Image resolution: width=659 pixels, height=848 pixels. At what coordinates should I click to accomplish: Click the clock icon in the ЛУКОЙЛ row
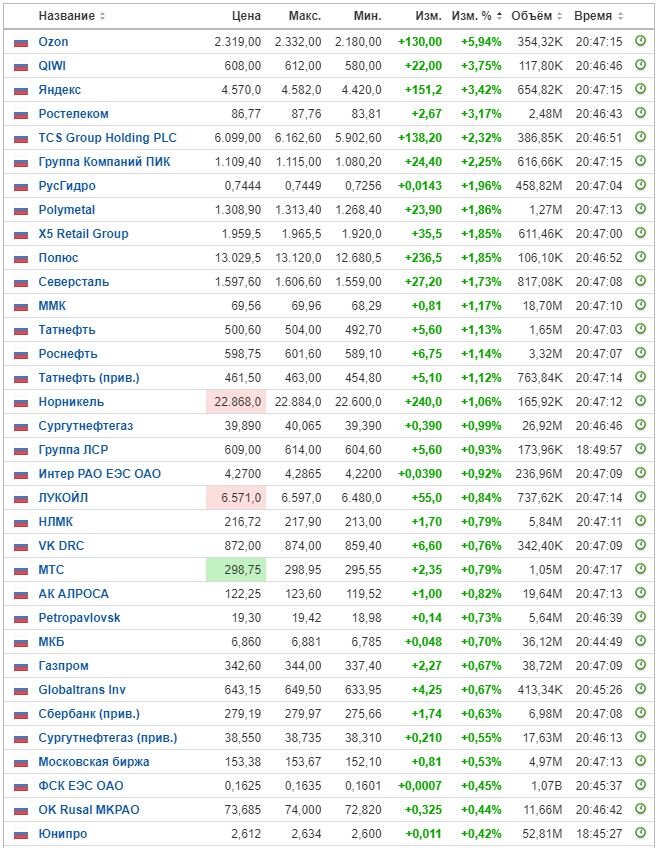click(640, 497)
